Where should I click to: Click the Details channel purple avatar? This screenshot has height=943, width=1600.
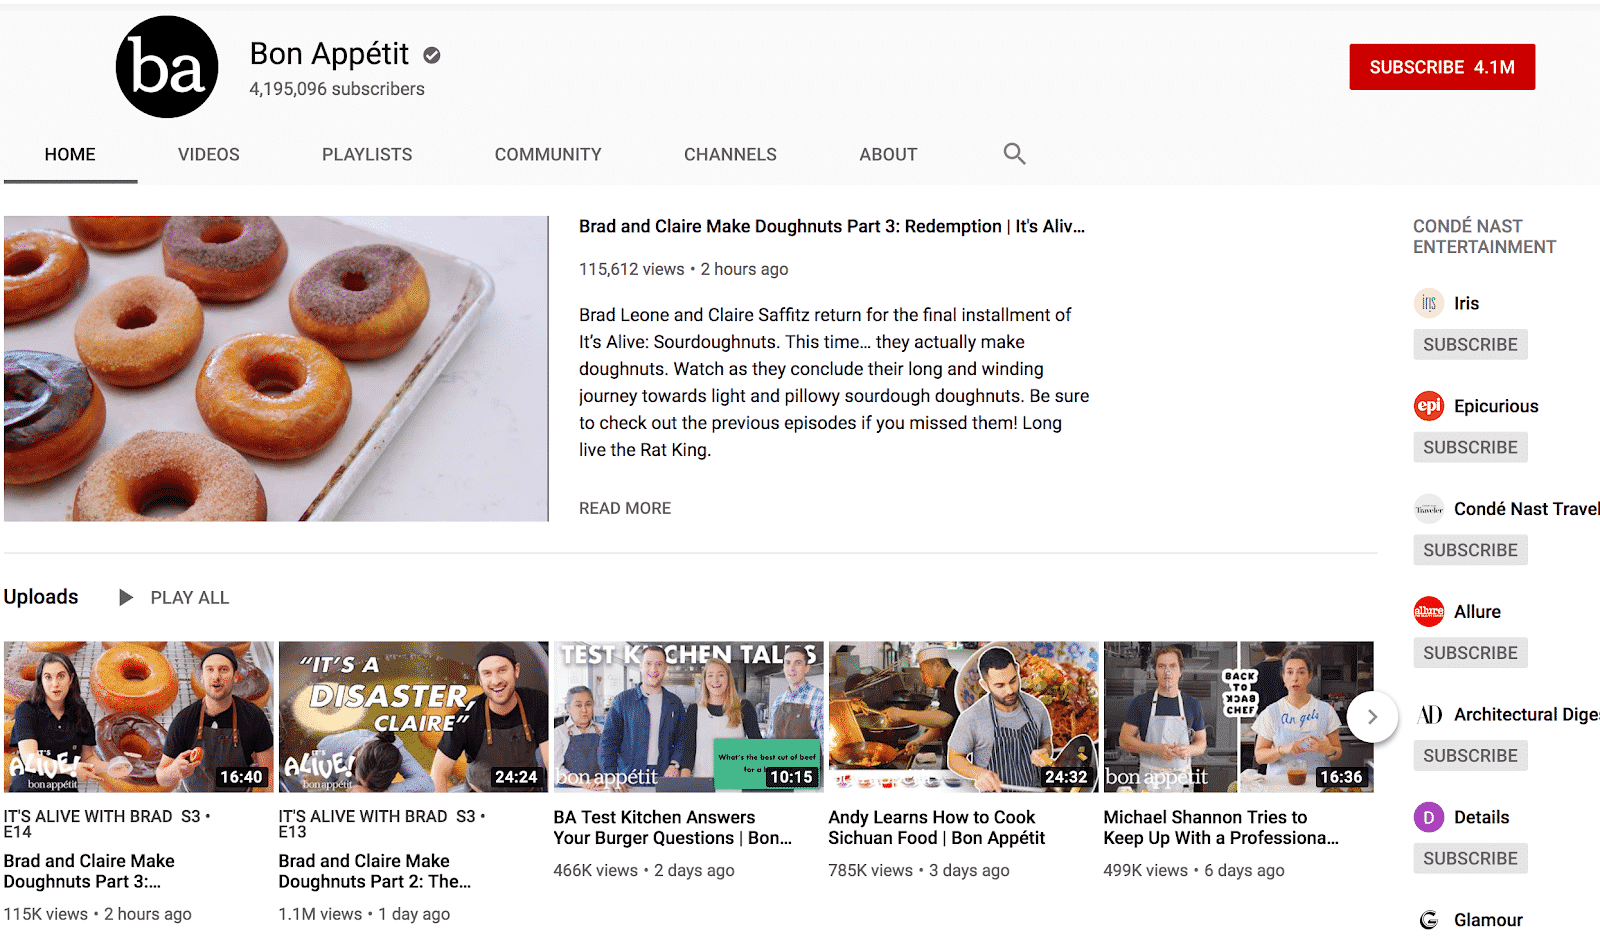tap(1429, 817)
